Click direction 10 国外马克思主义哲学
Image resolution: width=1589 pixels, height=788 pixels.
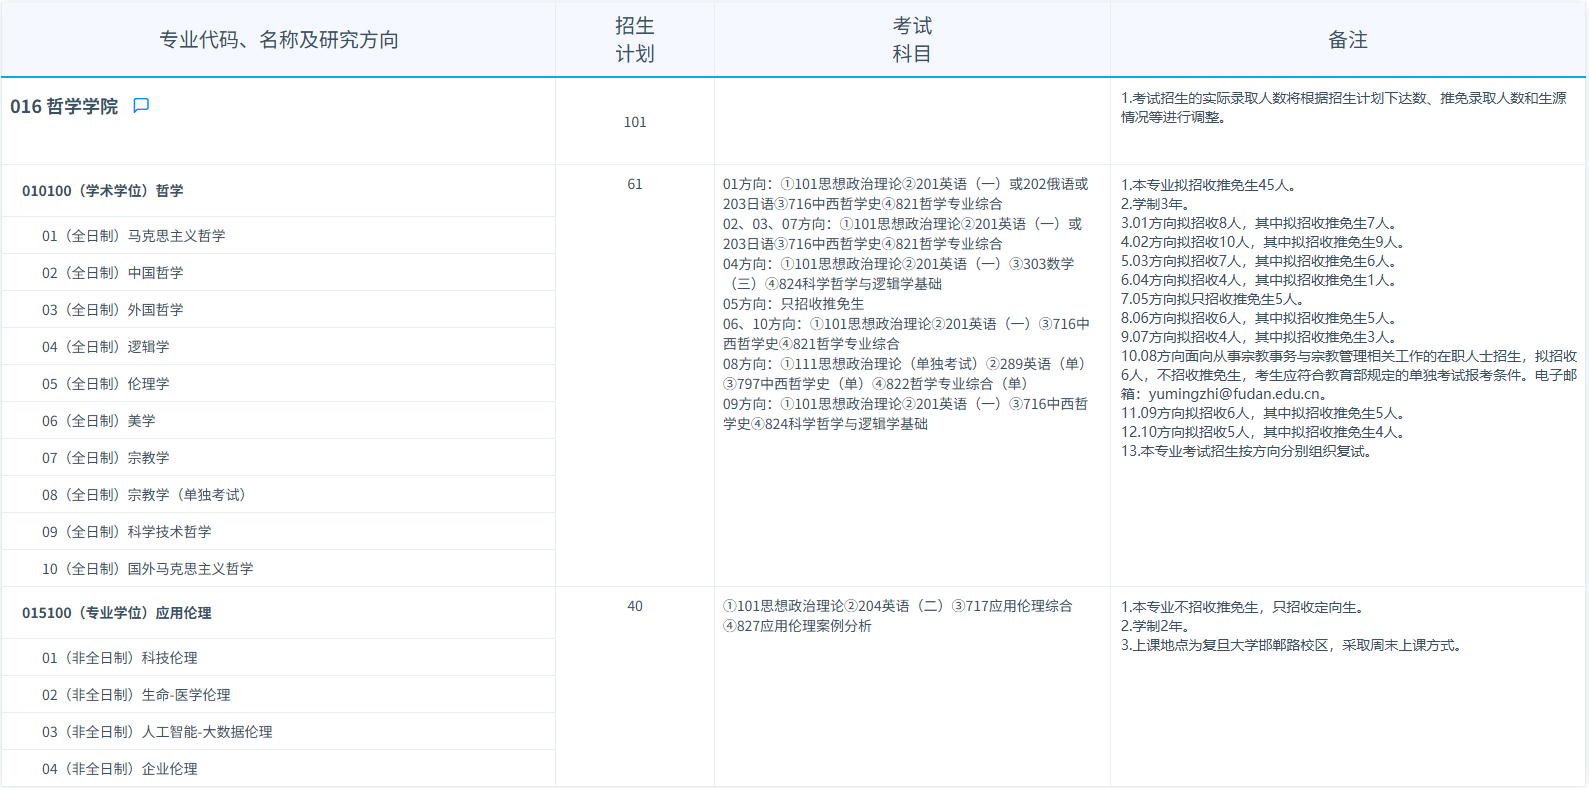[x=147, y=569]
